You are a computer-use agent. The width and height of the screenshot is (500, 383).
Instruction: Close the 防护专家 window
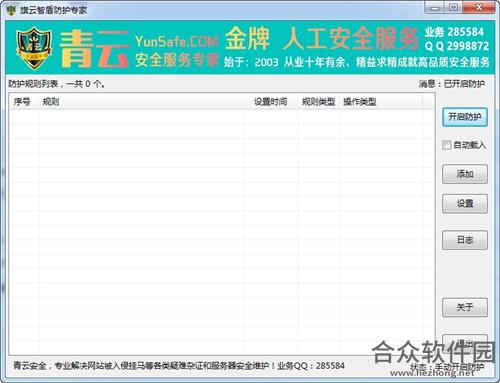tap(479, 8)
